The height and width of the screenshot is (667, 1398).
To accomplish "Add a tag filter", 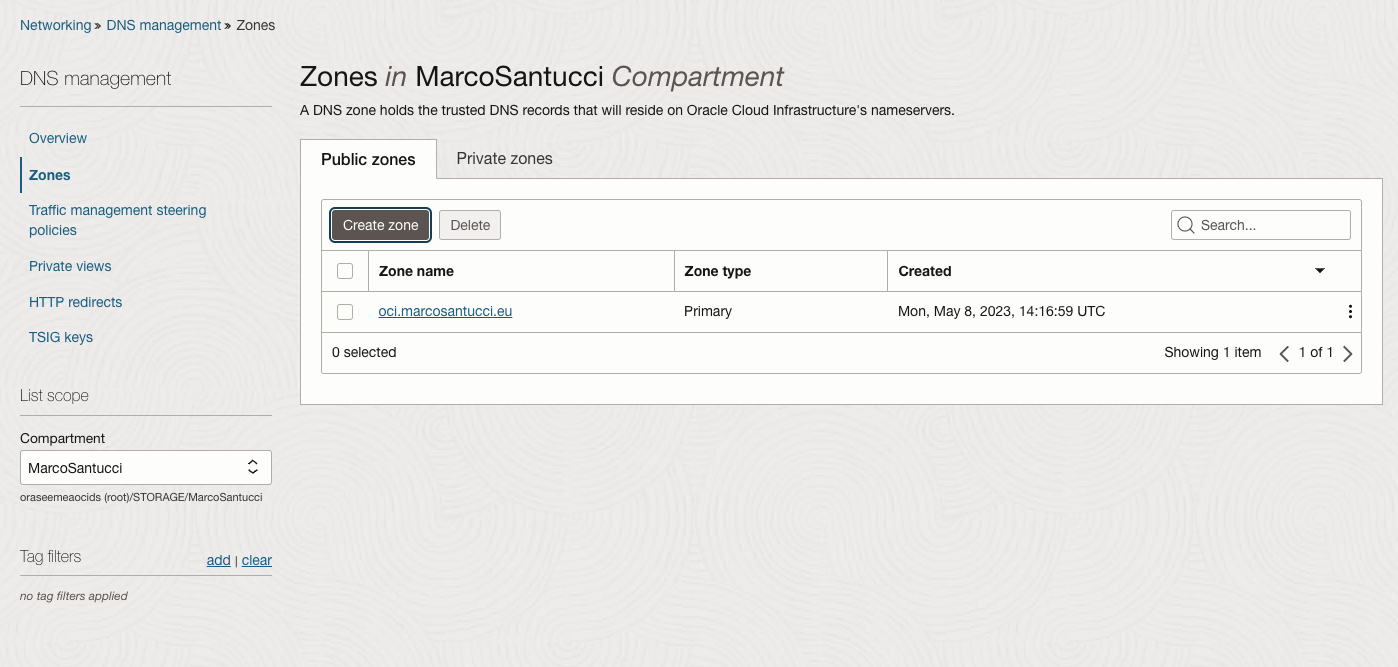I will [x=218, y=560].
